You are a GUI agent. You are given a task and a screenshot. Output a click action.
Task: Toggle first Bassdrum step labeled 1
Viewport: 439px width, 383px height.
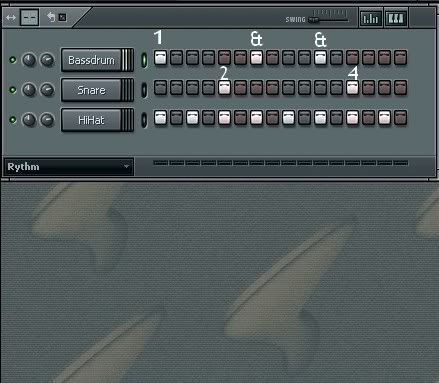click(x=160, y=57)
